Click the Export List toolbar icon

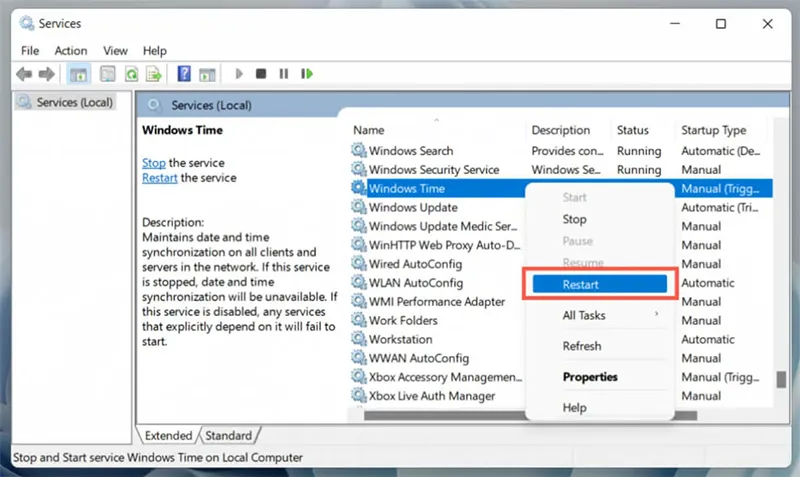154,73
